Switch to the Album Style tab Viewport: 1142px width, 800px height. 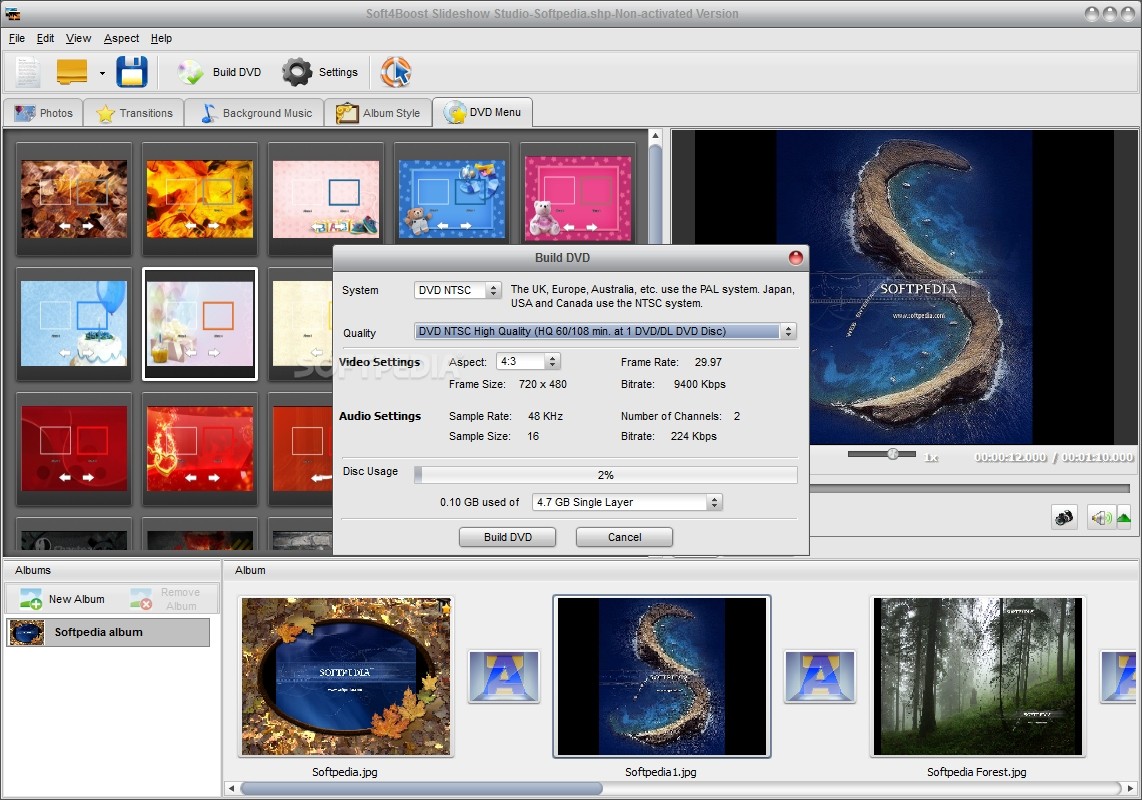tap(378, 113)
